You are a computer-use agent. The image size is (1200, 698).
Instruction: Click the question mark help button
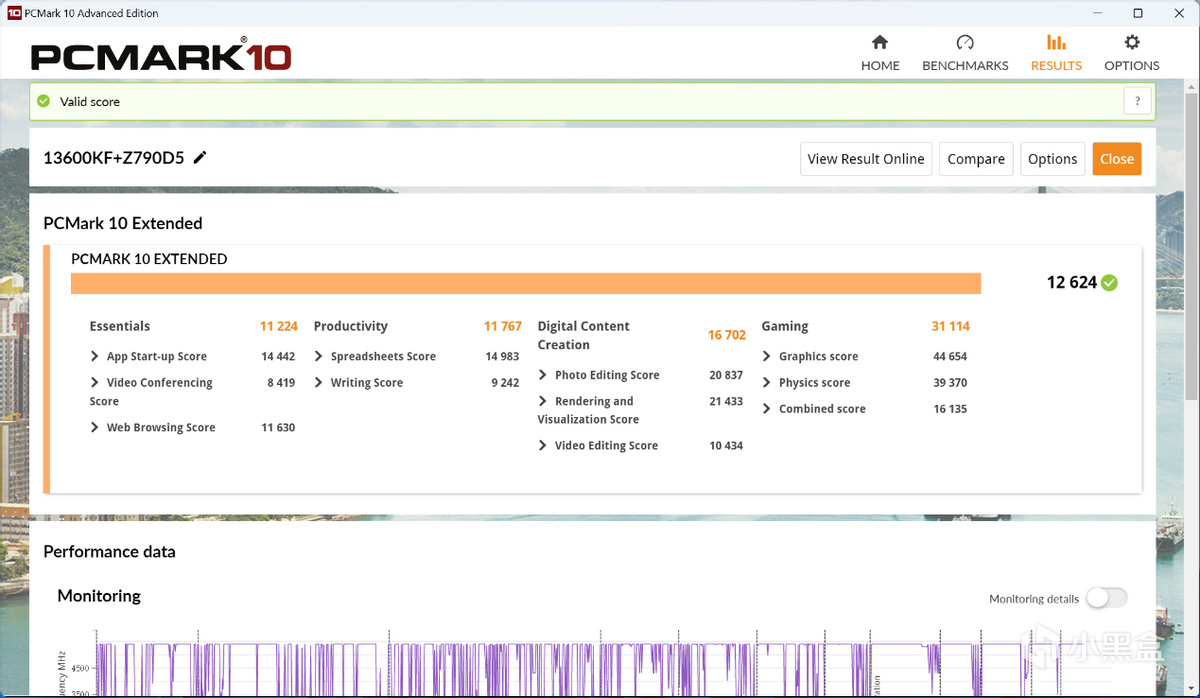click(x=1137, y=100)
